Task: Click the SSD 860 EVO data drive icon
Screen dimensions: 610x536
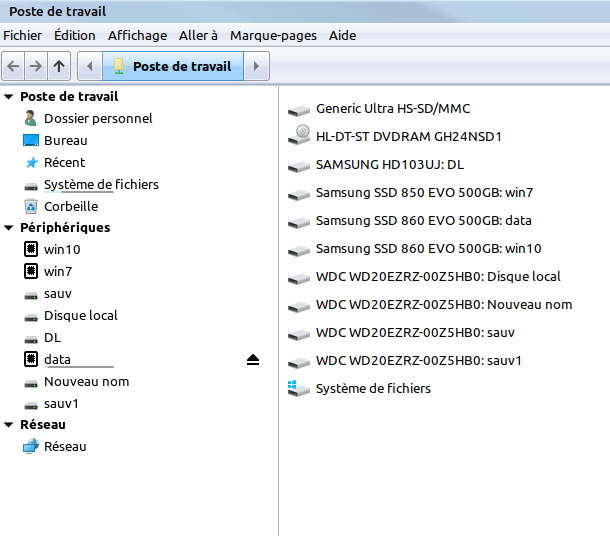Action: pos(299,222)
